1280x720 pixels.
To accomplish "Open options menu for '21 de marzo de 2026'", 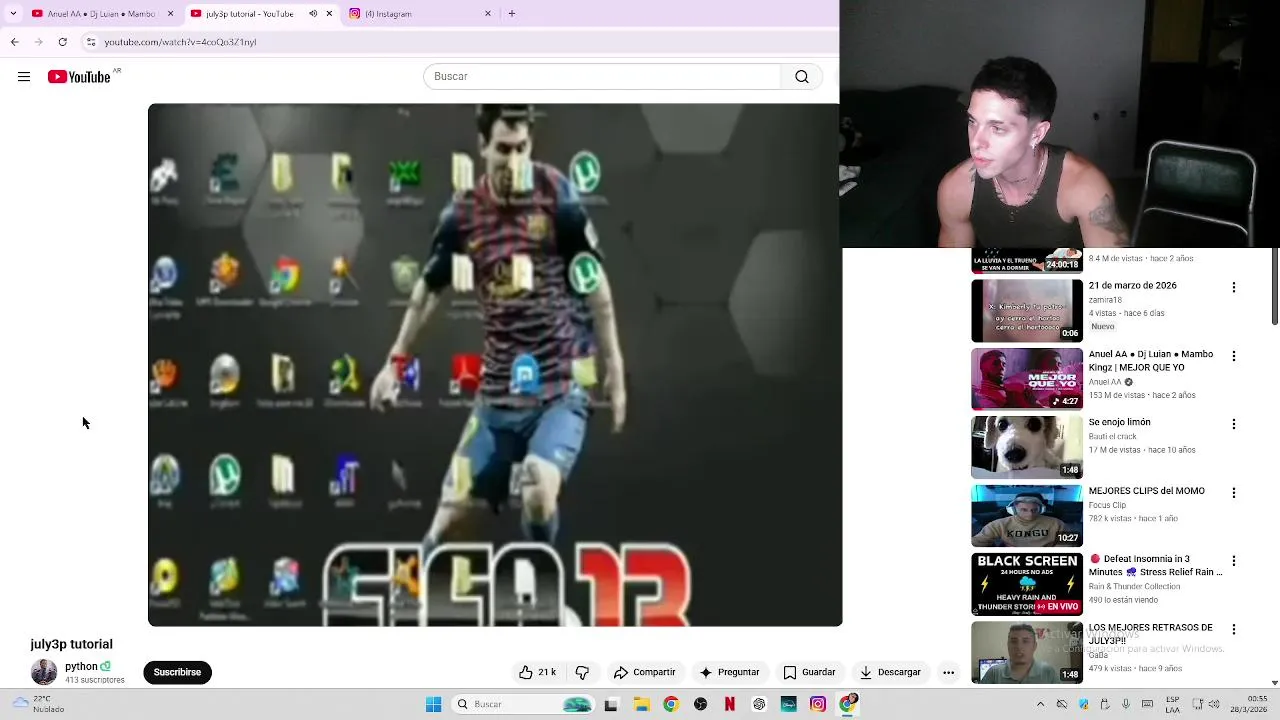I will [1233, 287].
